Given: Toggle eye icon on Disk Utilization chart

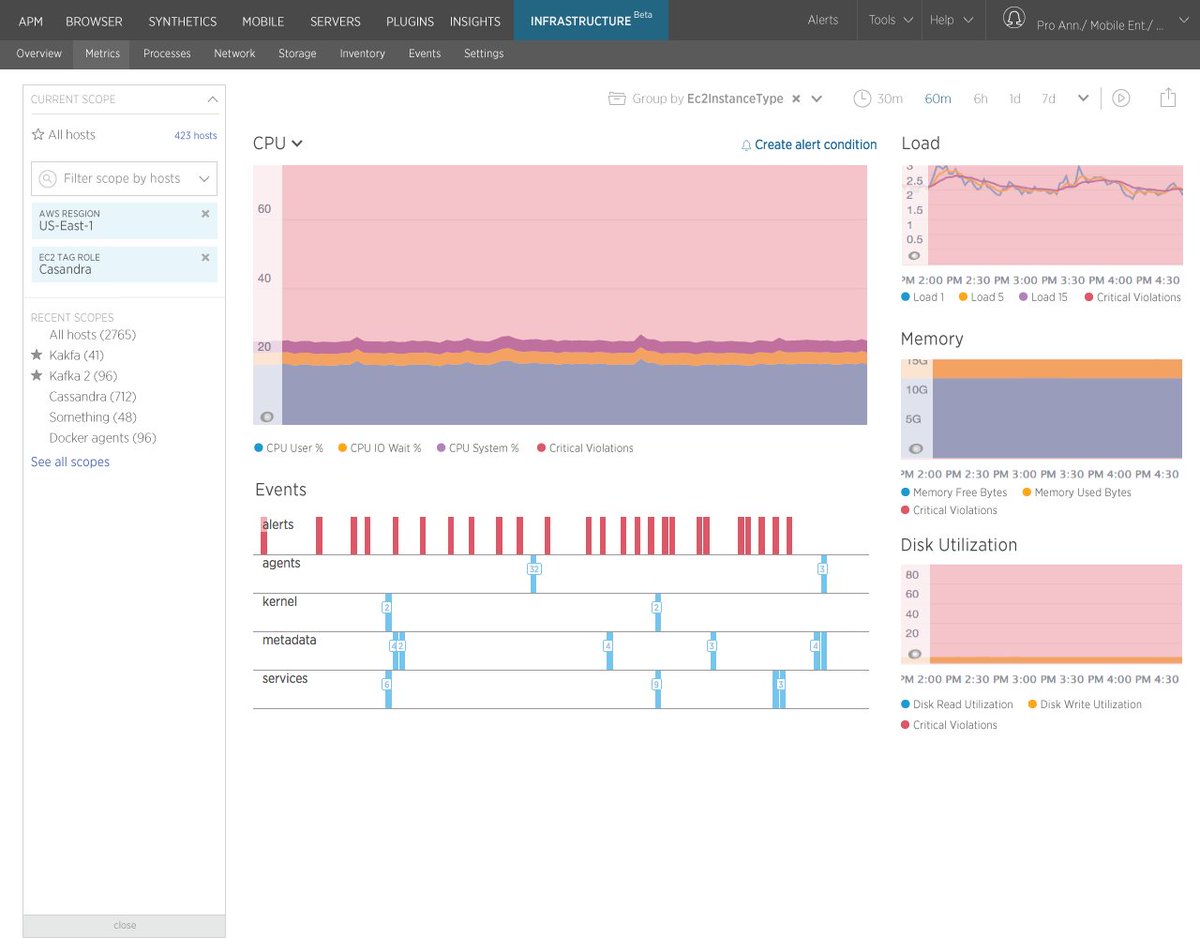Looking at the screenshot, I should [914, 655].
